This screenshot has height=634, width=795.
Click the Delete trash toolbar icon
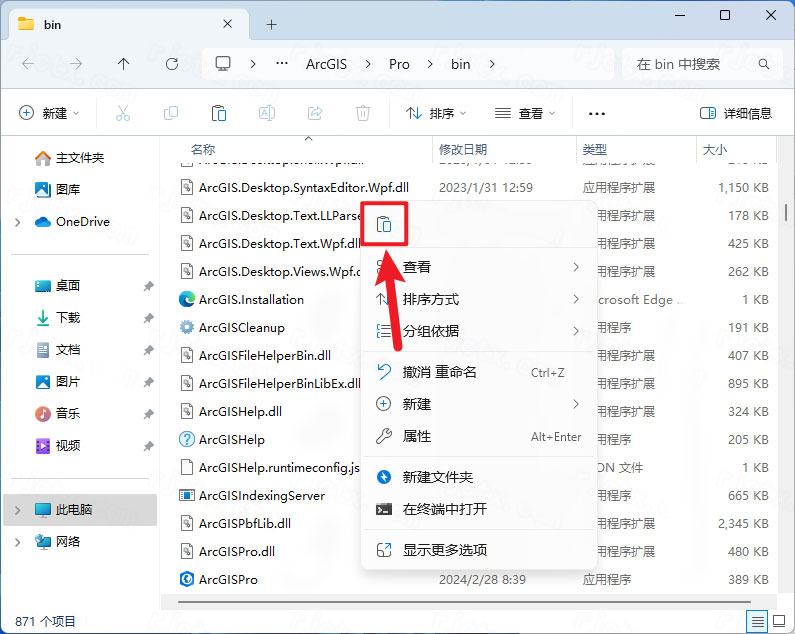[363, 113]
